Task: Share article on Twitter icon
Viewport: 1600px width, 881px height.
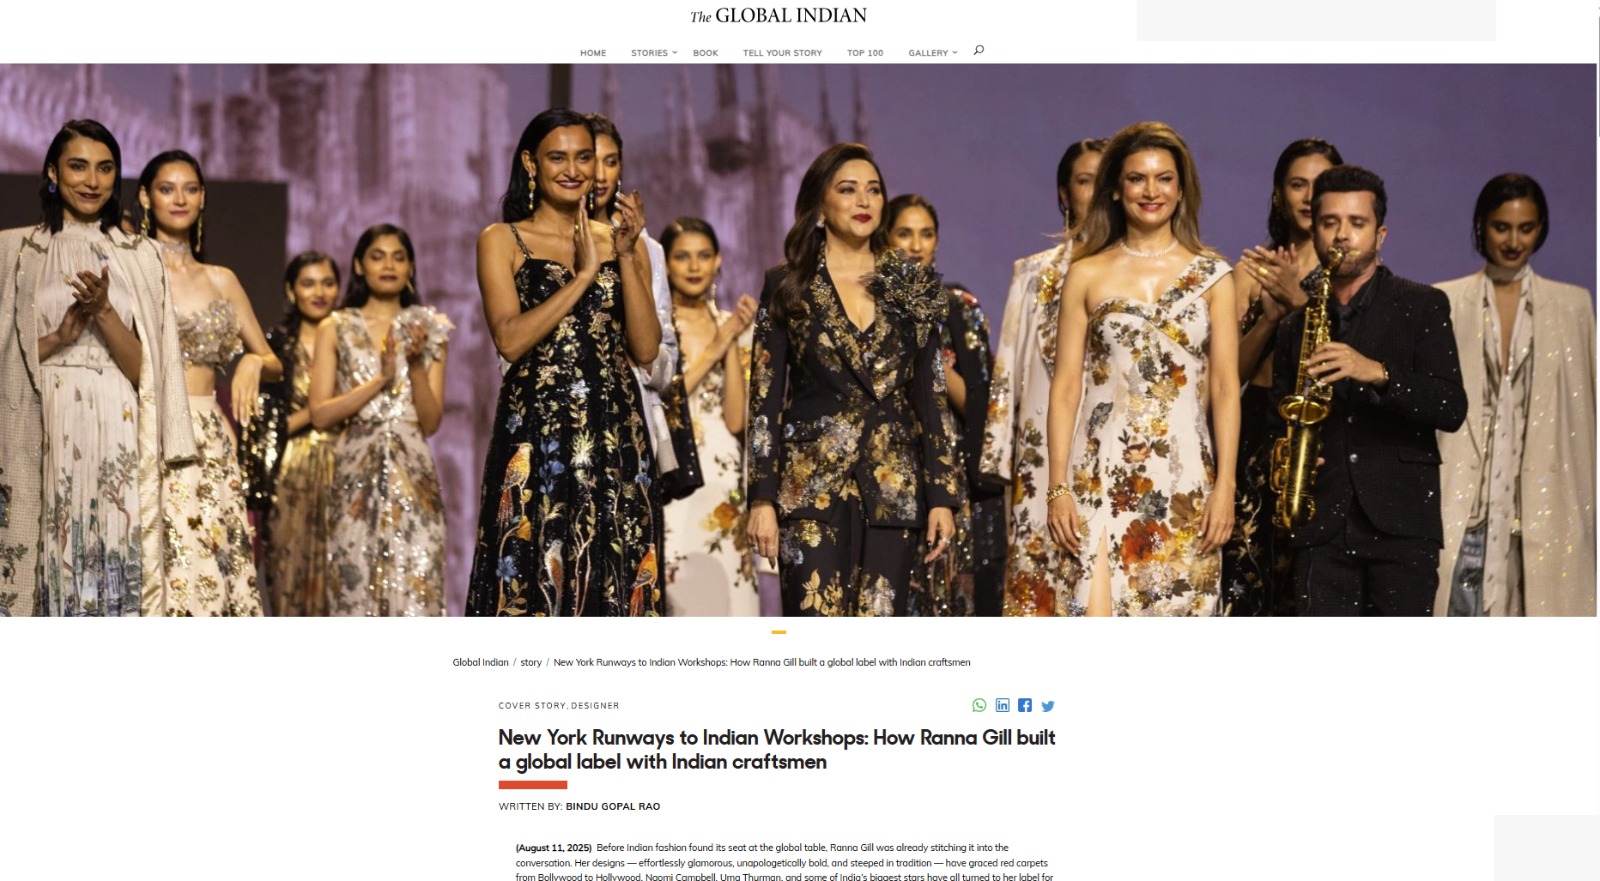Action: pos(1048,706)
